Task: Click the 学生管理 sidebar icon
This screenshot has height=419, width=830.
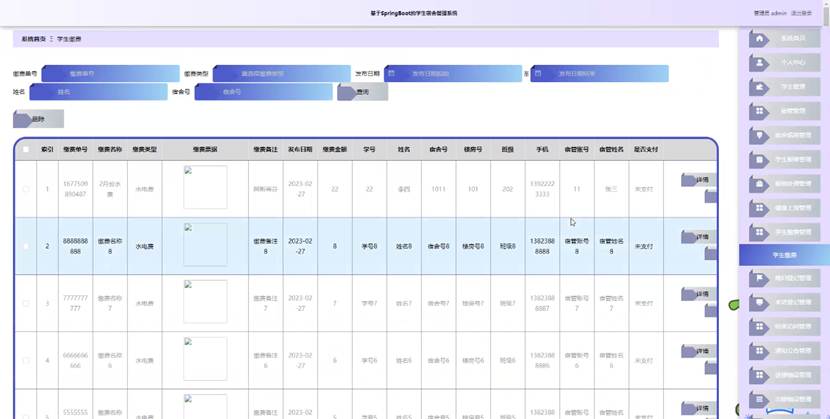Action: click(x=760, y=87)
